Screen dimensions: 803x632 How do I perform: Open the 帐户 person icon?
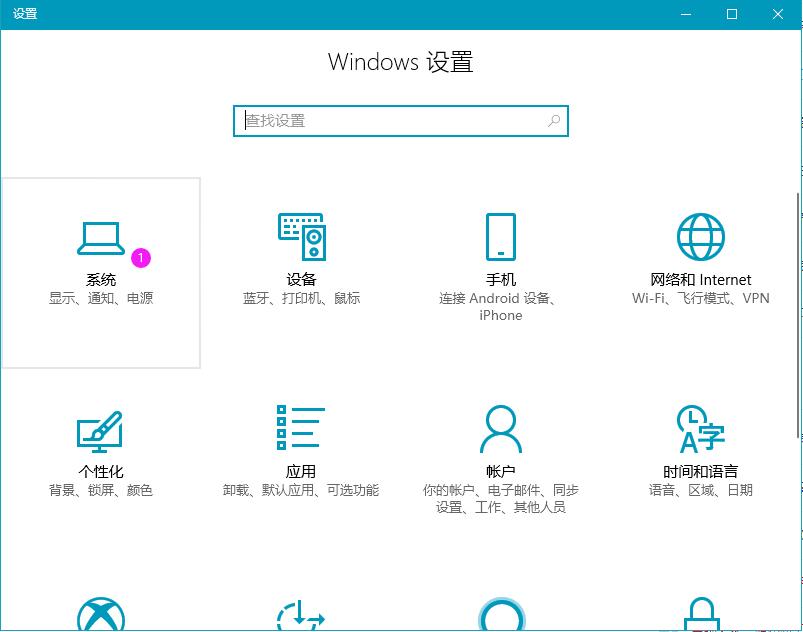point(501,429)
